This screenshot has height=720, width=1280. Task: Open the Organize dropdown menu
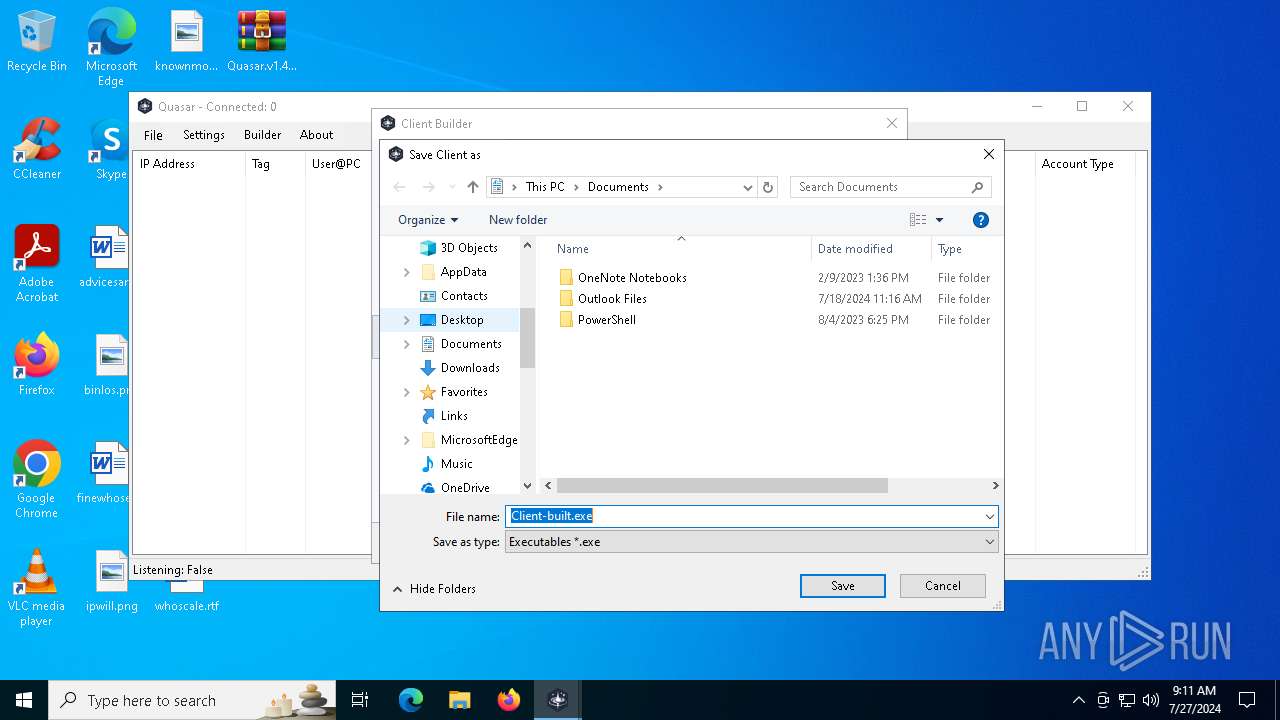pos(428,220)
